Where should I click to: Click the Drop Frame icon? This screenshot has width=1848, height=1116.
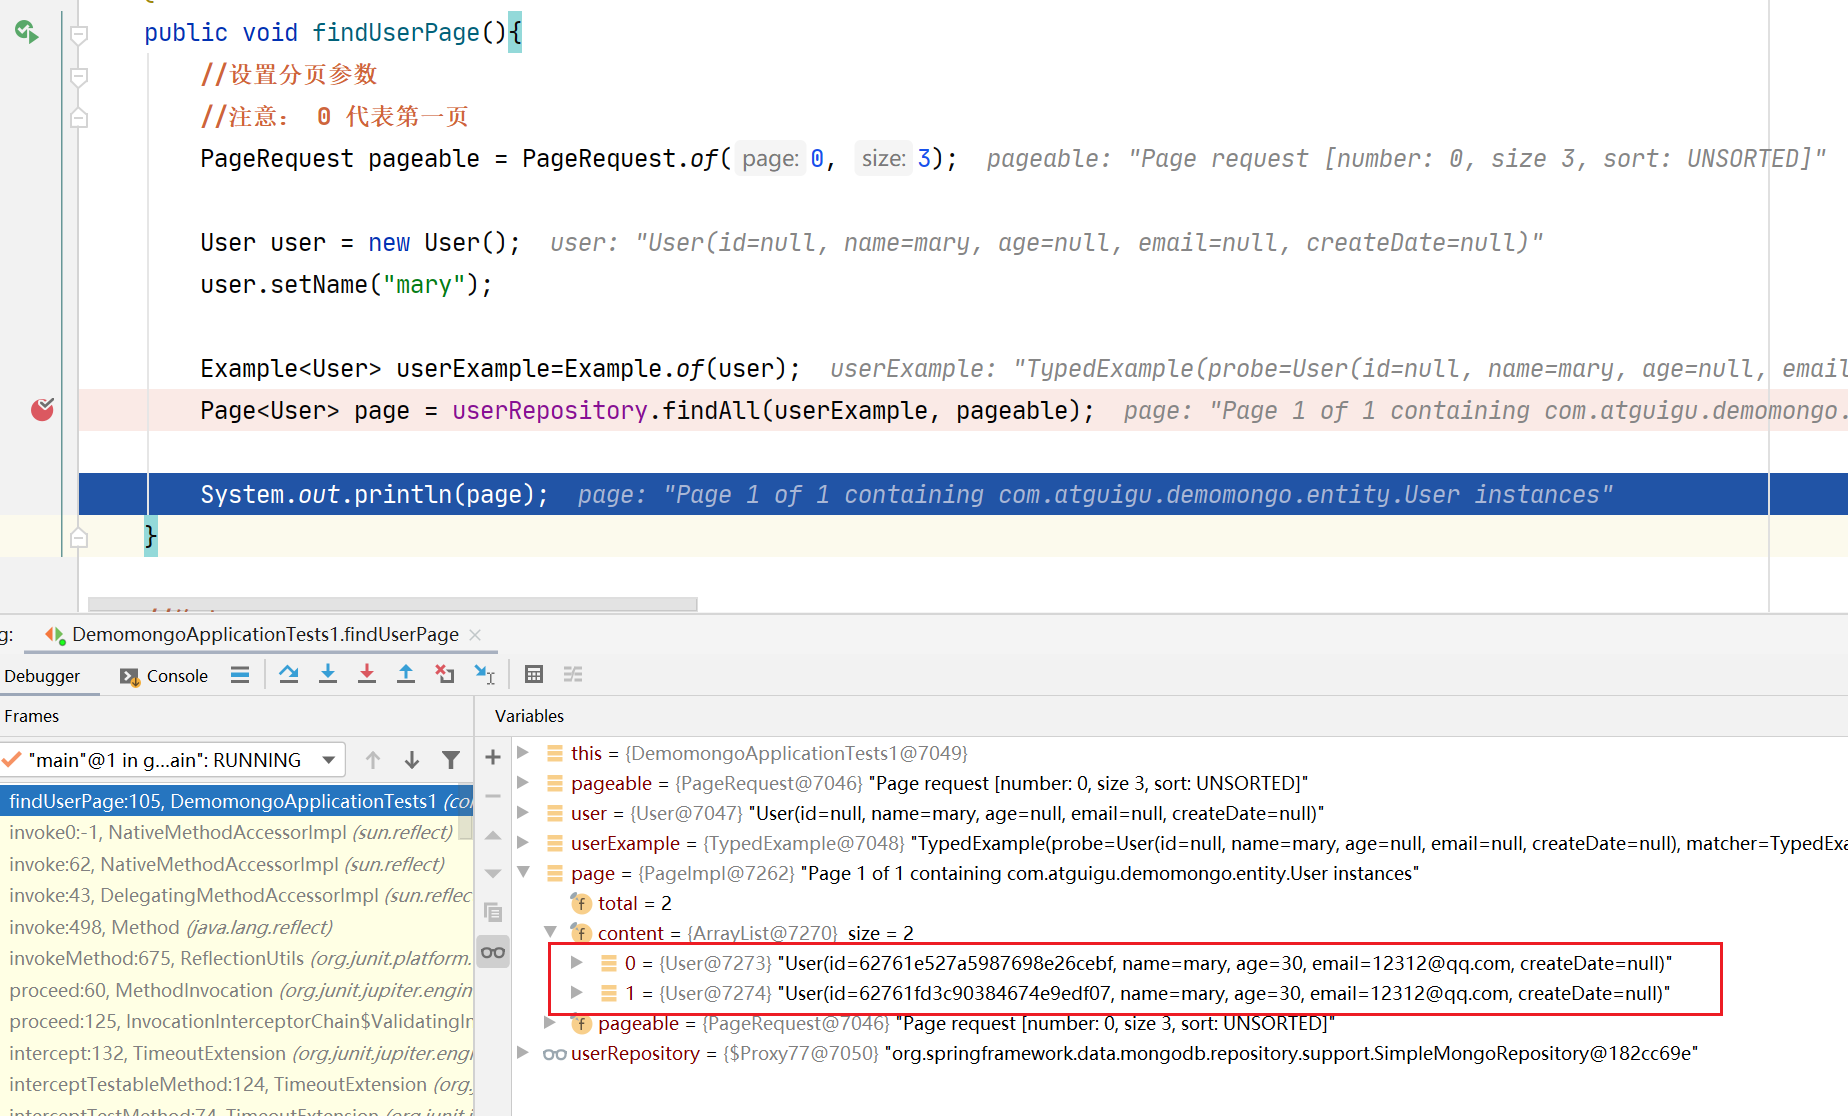[445, 675]
